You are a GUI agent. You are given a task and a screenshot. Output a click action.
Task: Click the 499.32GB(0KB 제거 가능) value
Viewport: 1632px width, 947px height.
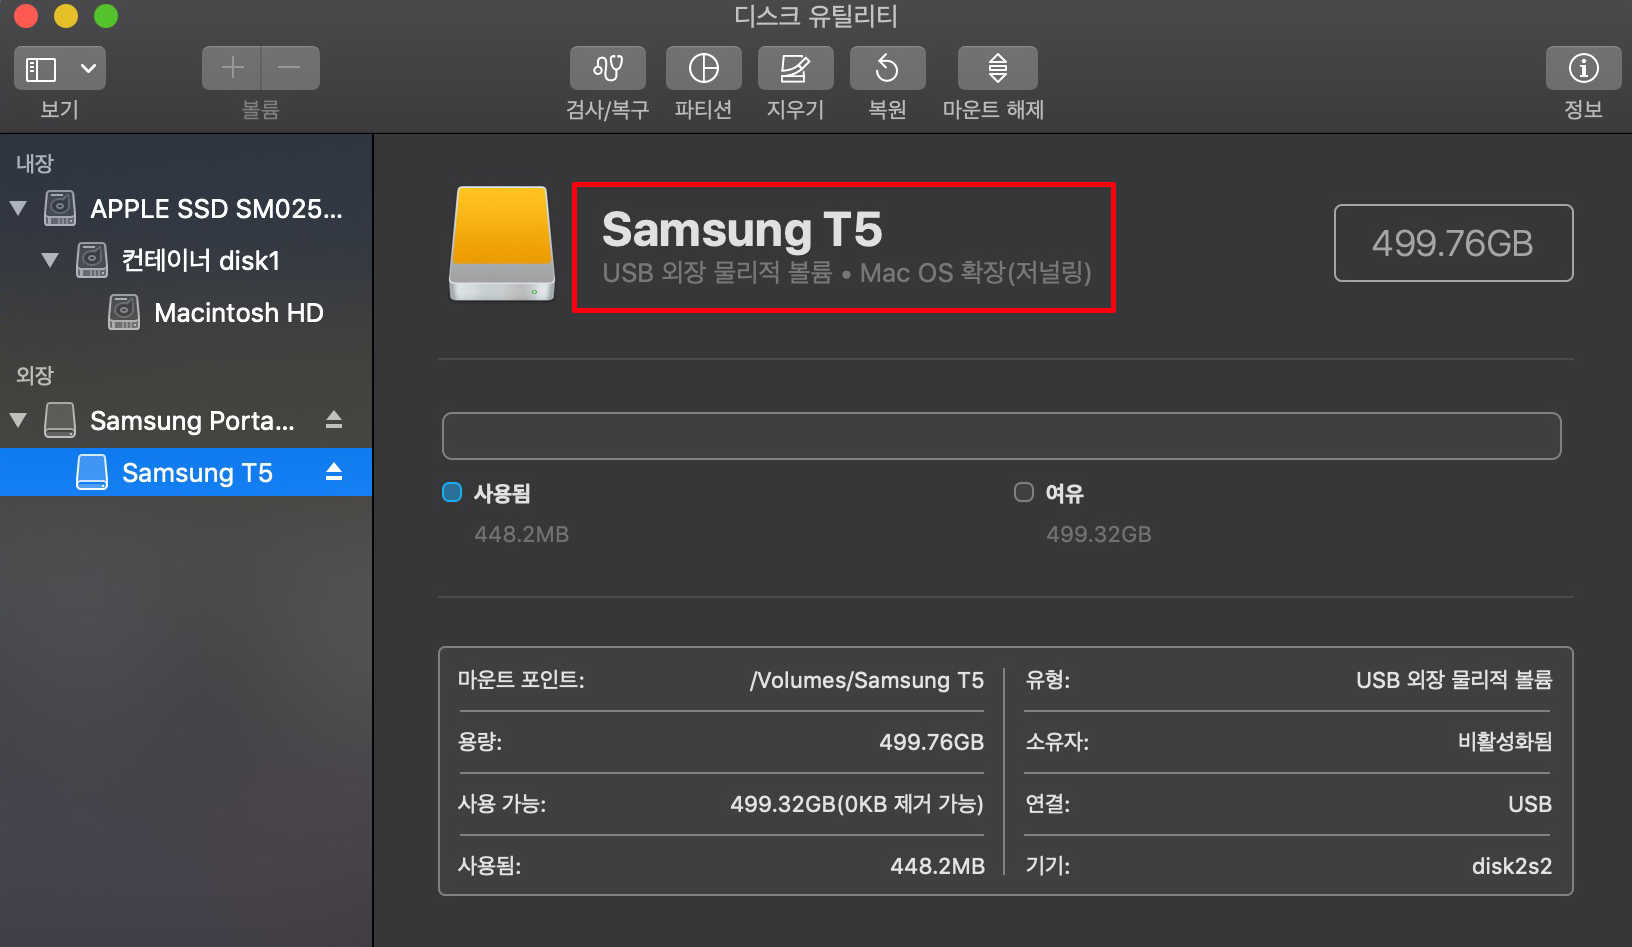857,804
